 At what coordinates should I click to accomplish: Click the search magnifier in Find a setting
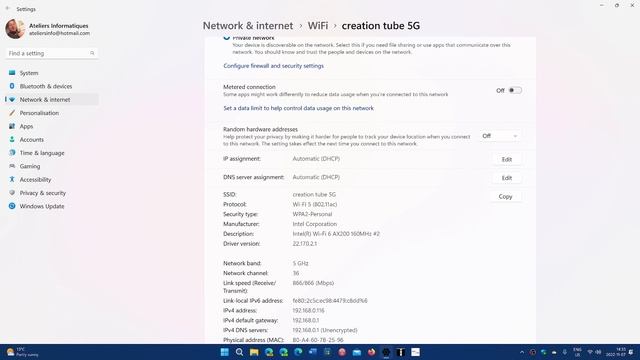click(92, 53)
